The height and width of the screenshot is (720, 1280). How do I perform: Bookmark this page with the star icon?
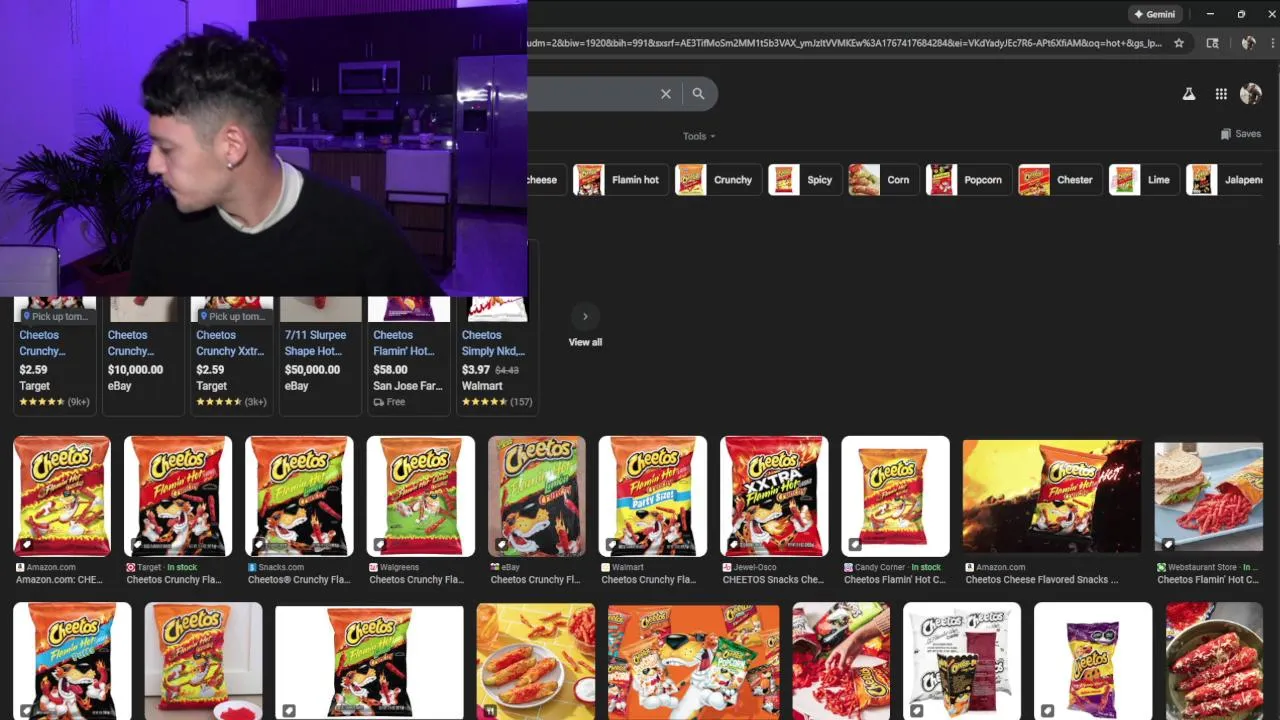coord(1179,43)
